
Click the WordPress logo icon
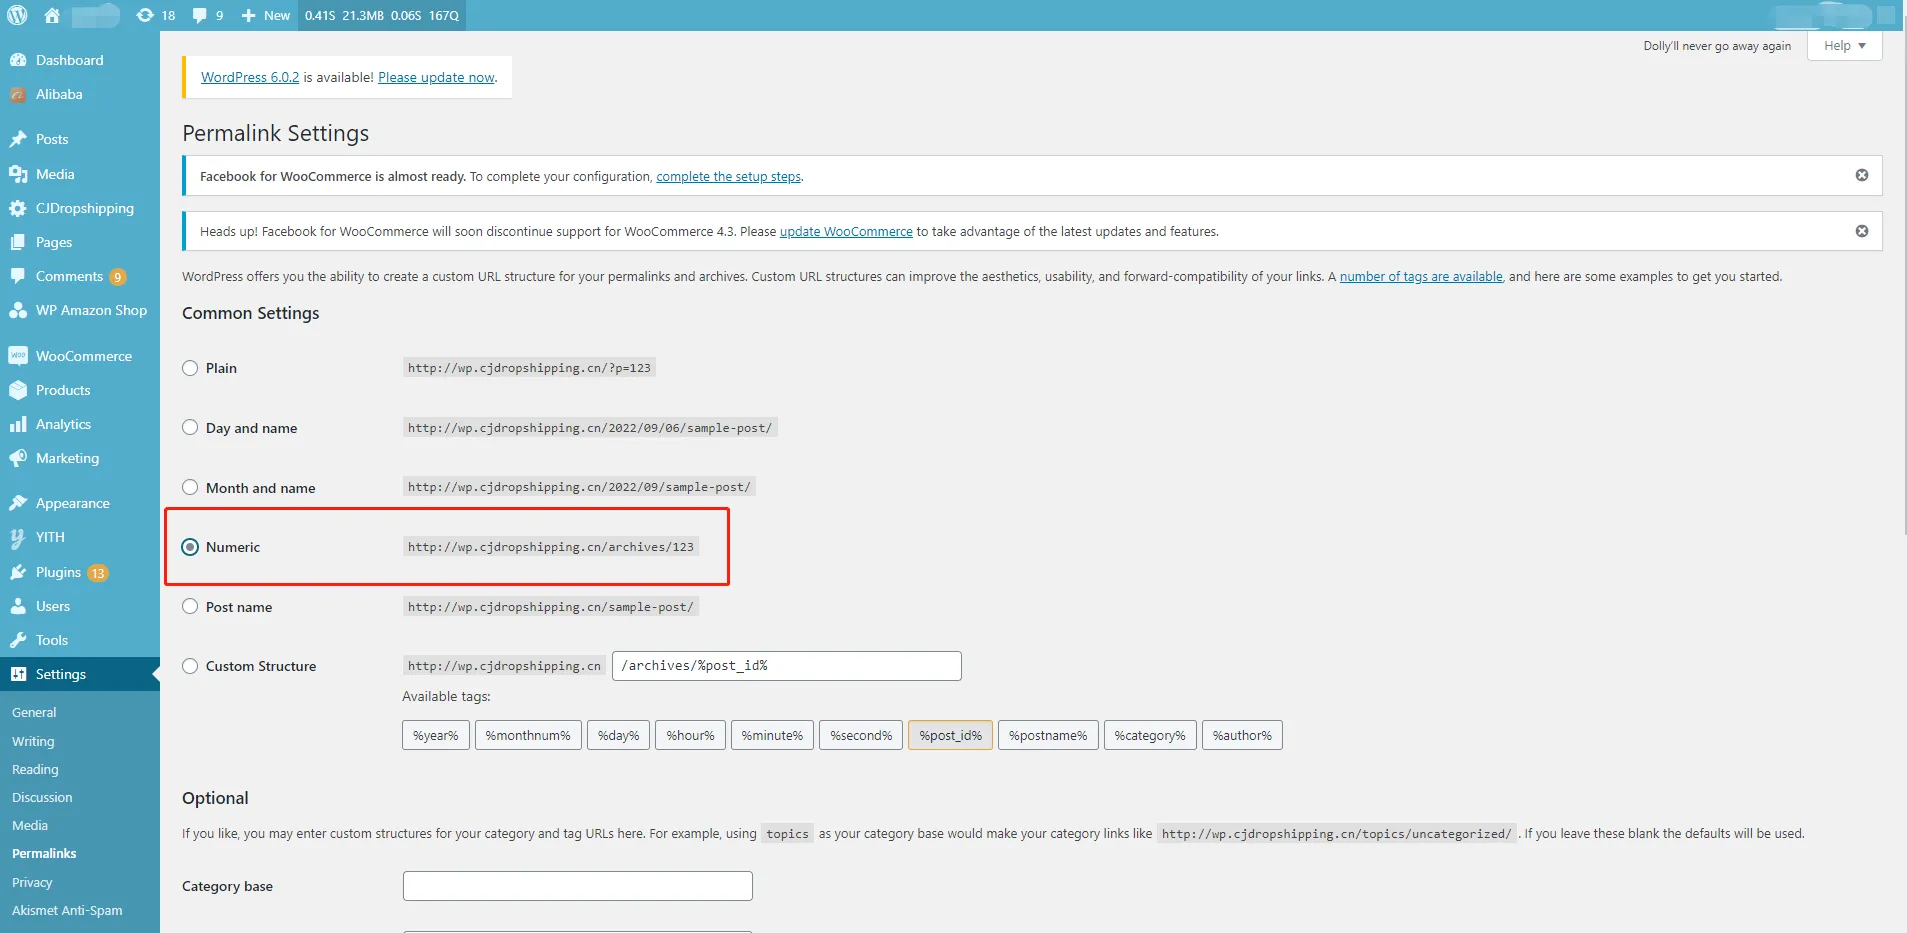tap(17, 15)
